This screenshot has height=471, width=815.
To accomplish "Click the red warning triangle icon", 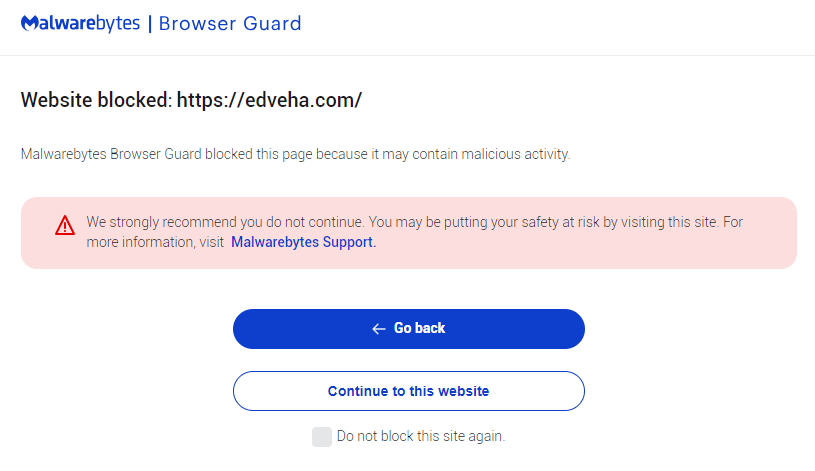I will pyautogui.click(x=65, y=225).
